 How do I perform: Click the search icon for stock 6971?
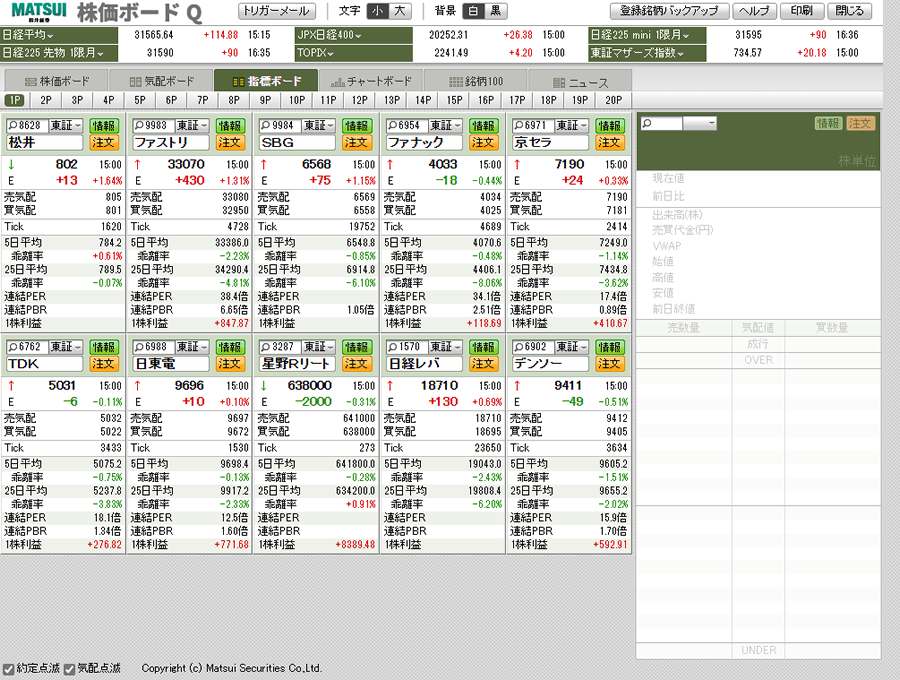coord(518,125)
